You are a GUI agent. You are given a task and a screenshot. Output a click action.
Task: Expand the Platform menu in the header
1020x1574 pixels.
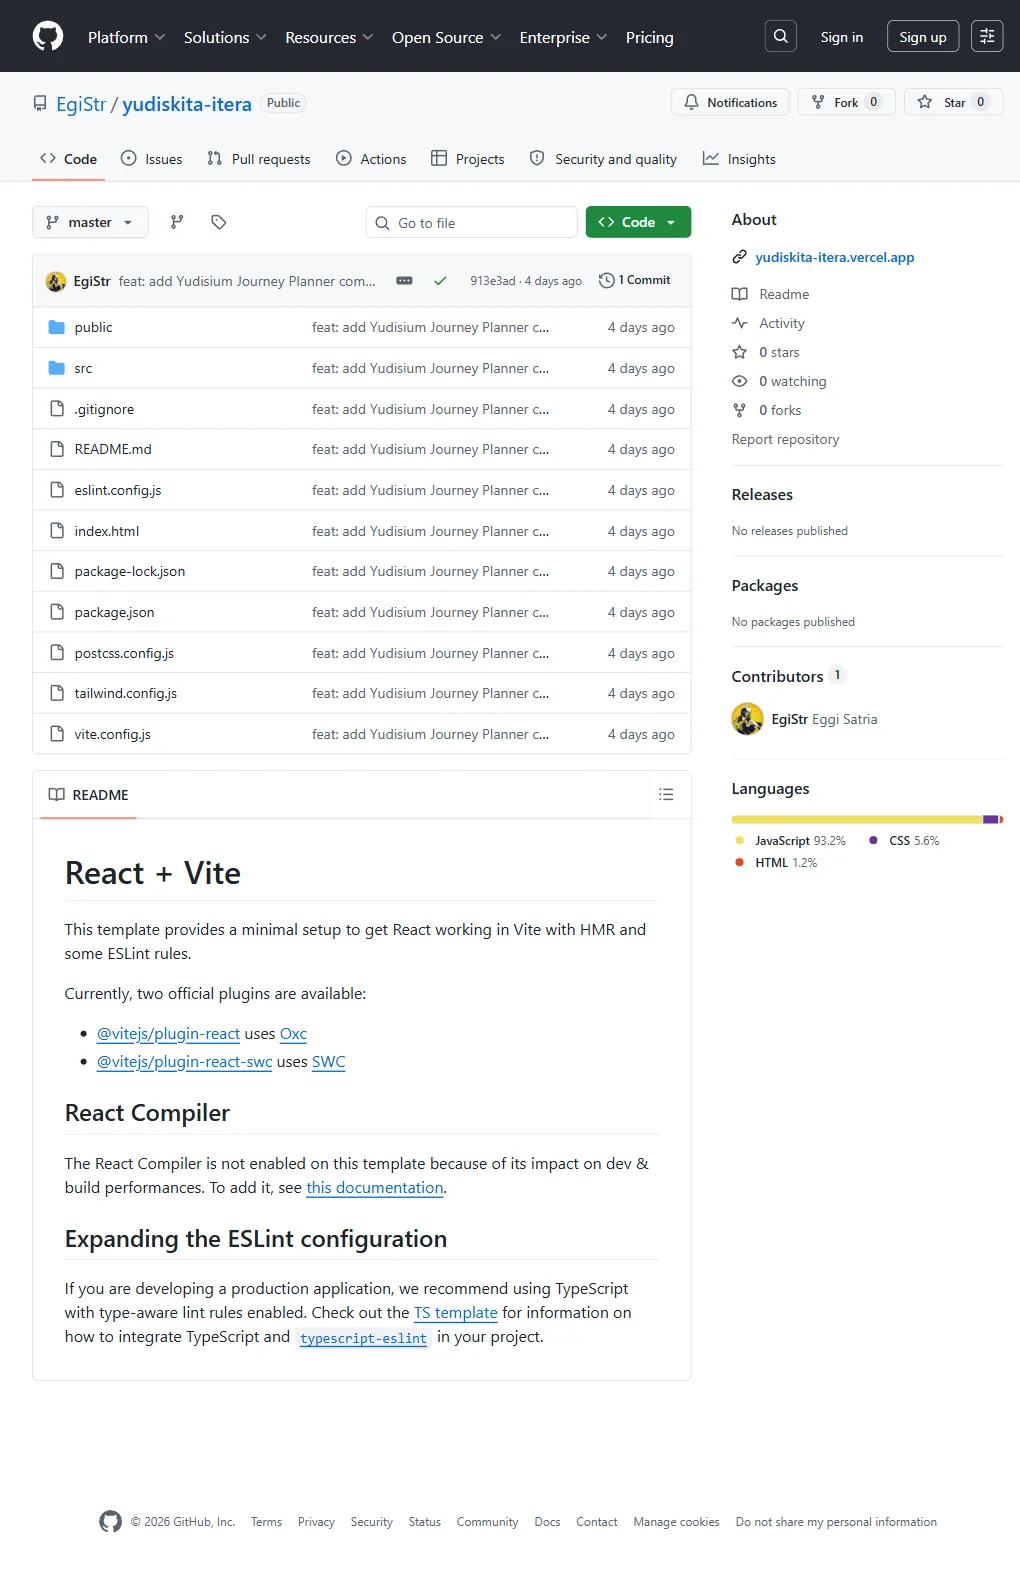click(x=126, y=37)
